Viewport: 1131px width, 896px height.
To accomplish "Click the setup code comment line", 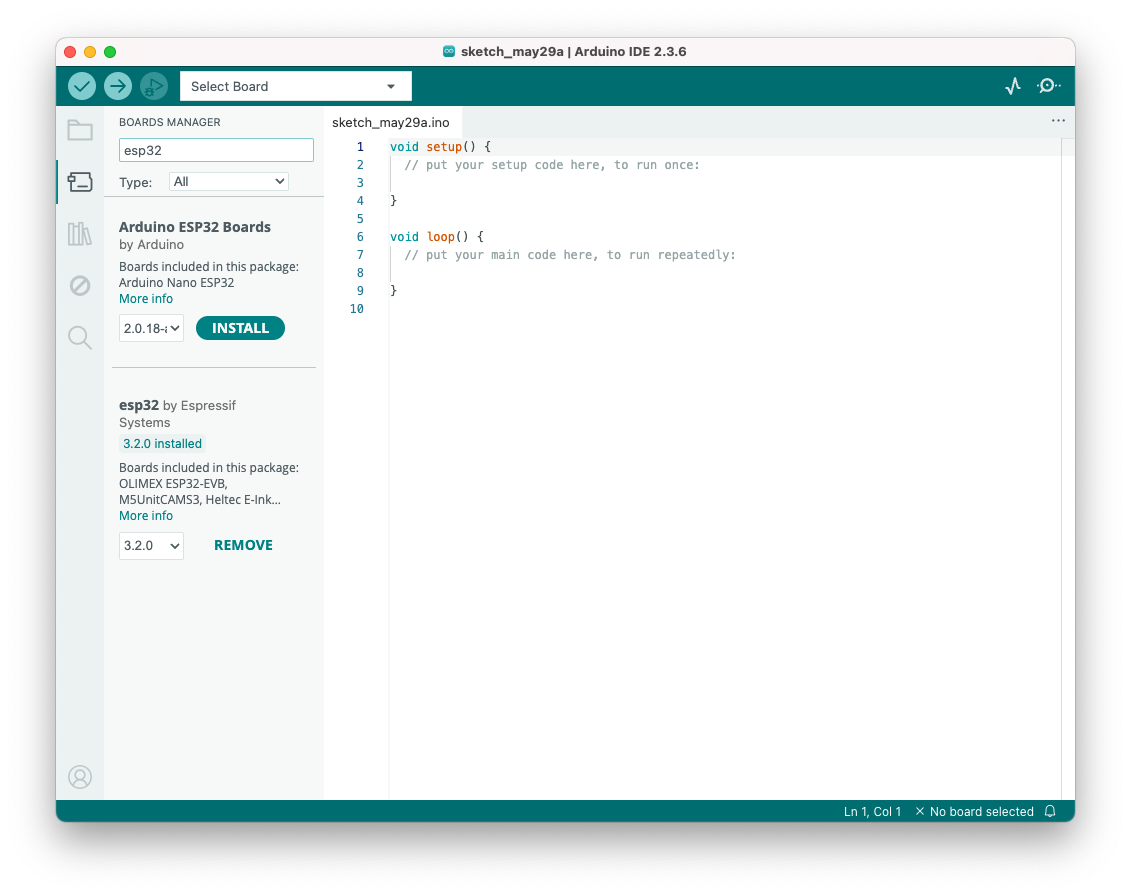I will click(552, 164).
